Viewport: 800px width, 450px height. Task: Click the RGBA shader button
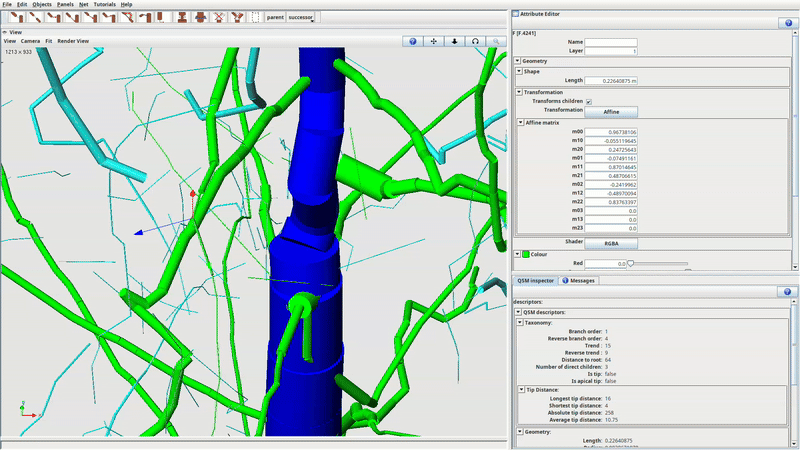tap(611, 243)
